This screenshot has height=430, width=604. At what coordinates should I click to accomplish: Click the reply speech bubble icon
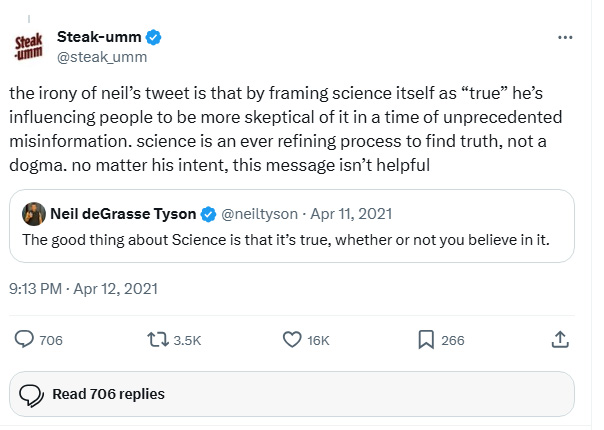[x=24, y=340]
